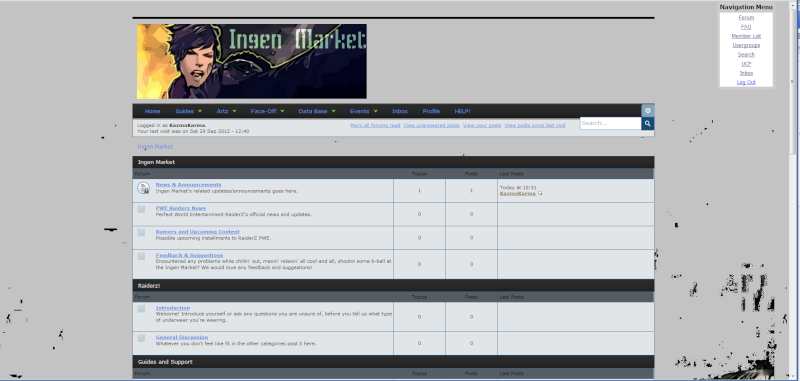Open the advanced search gear icon
Image resolution: width=800 pixels, height=381 pixels.
tap(647, 111)
